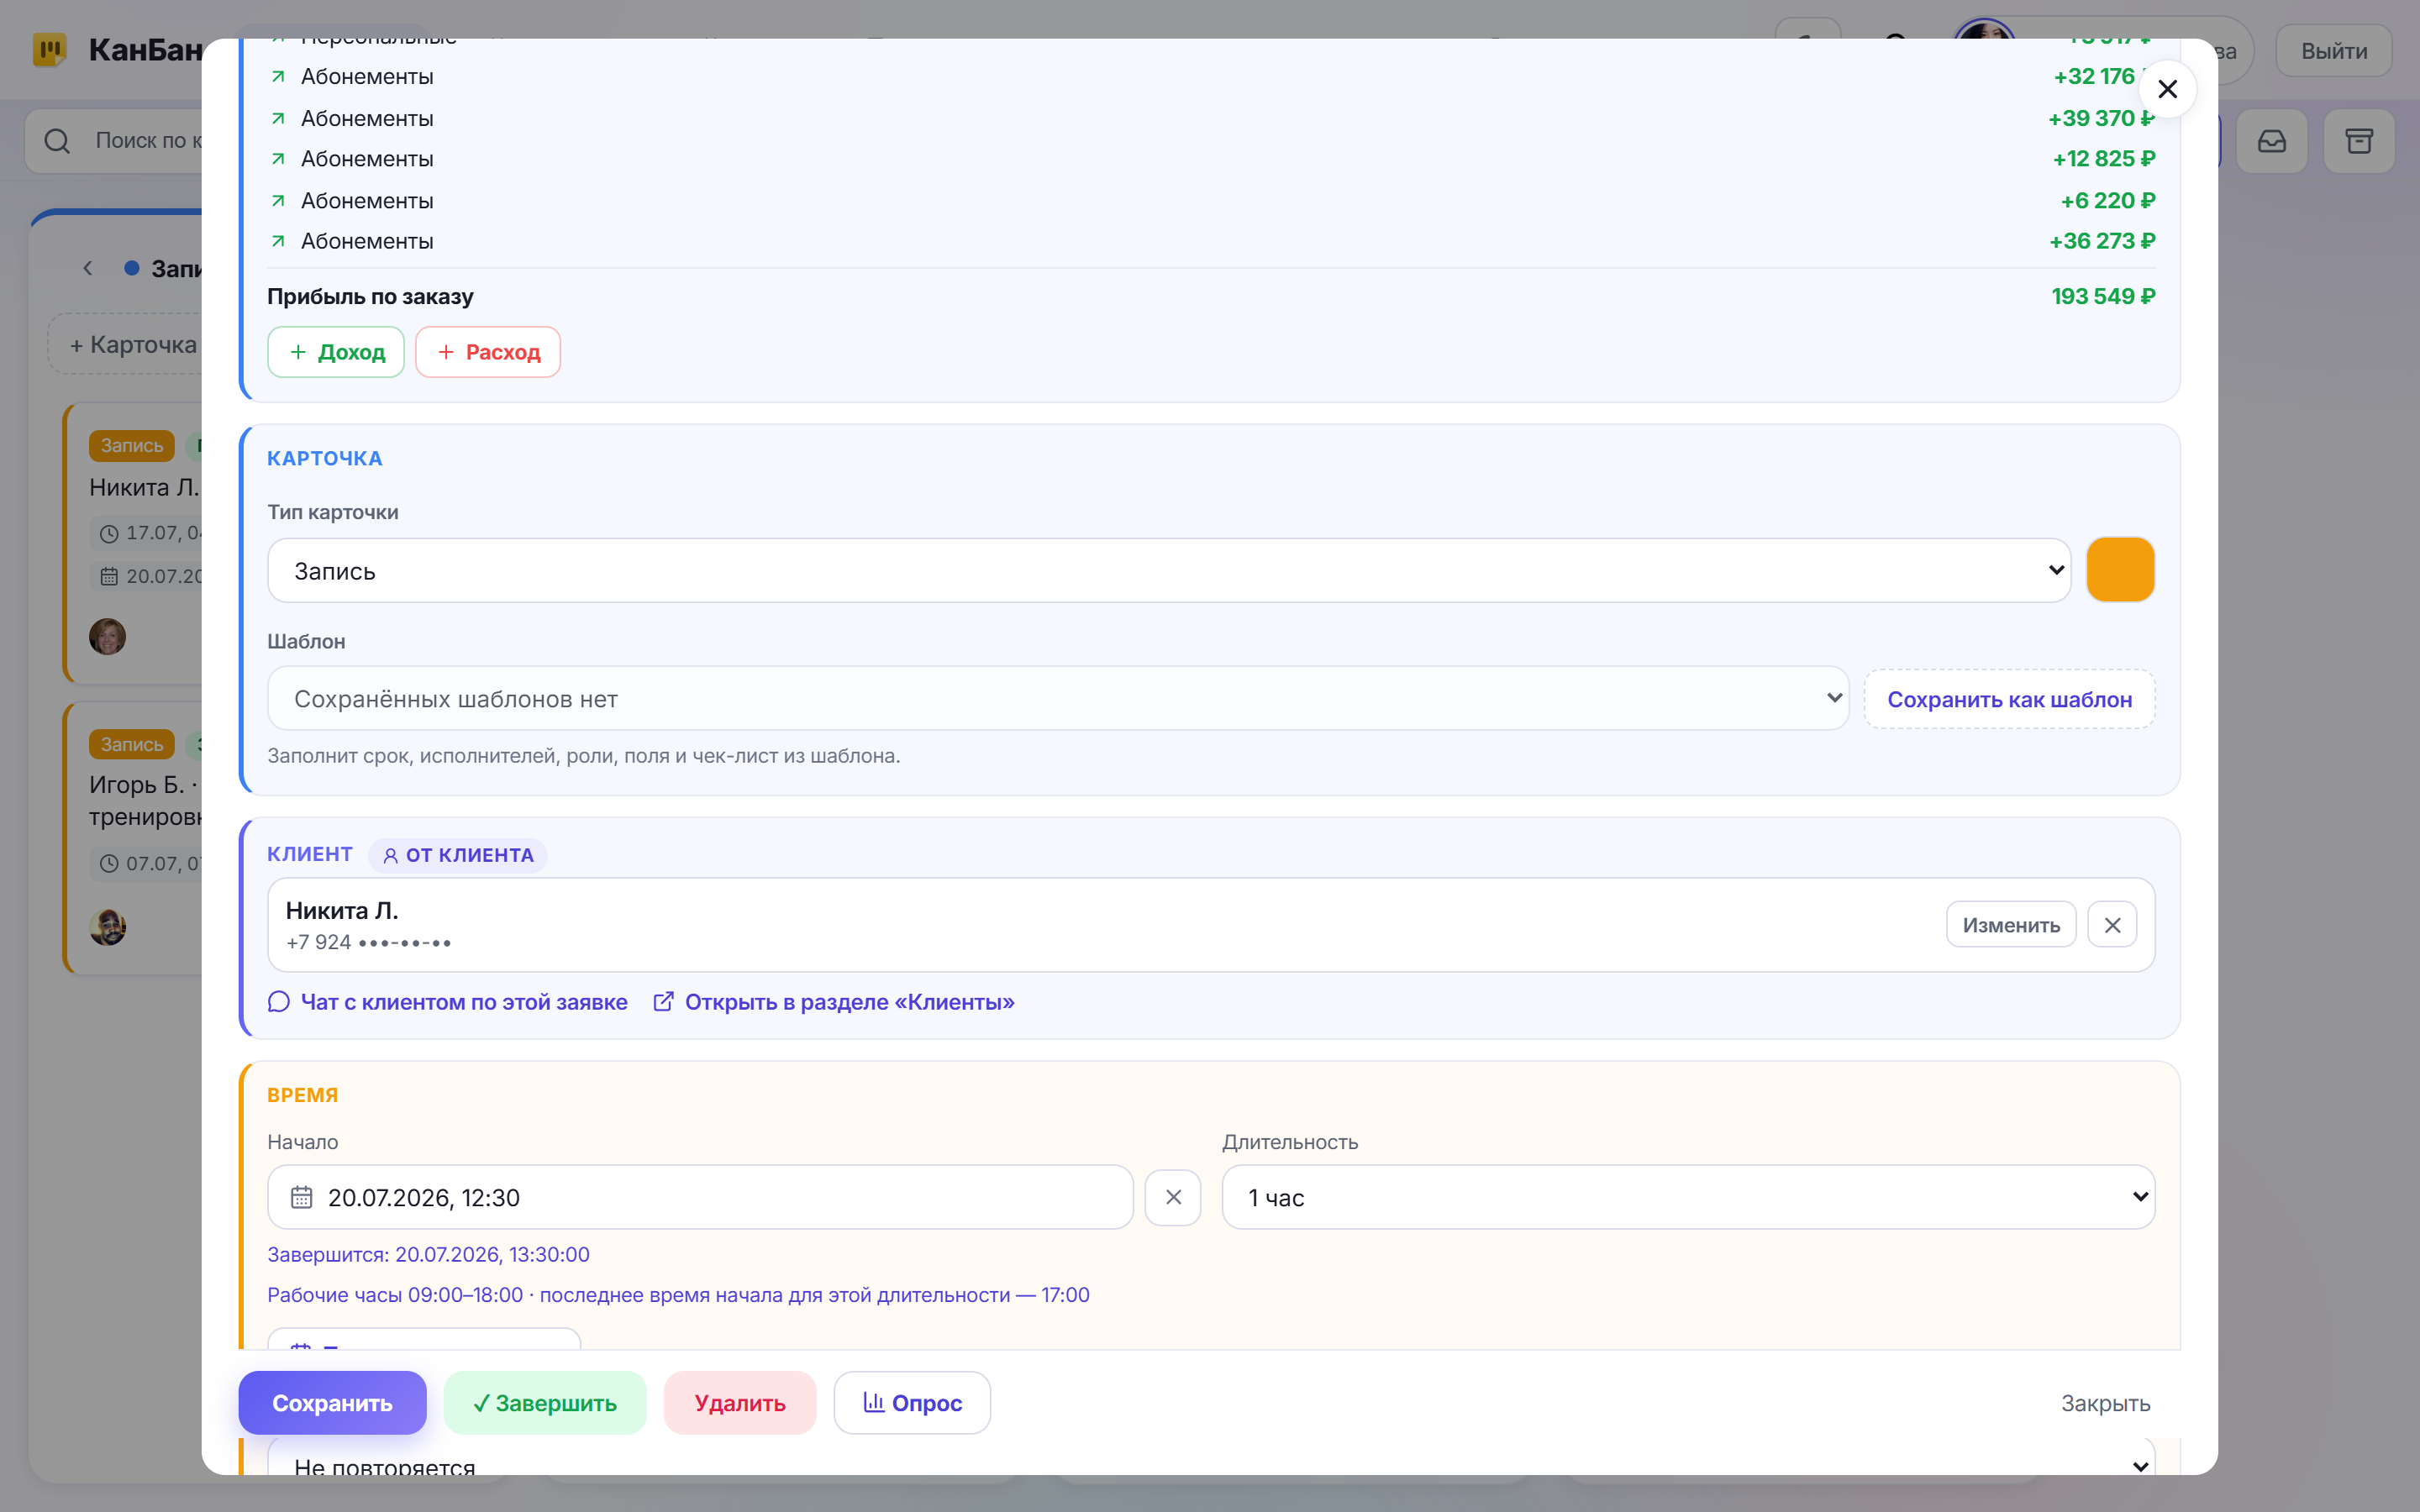Click Закрыть at the dialog footer
Image resolution: width=2420 pixels, height=1512 pixels.
(2105, 1403)
